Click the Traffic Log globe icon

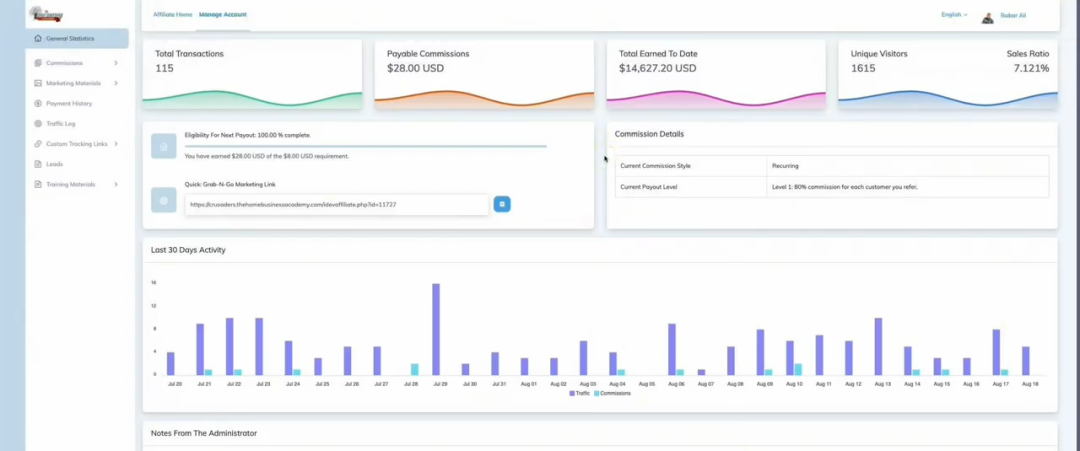coord(38,123)
